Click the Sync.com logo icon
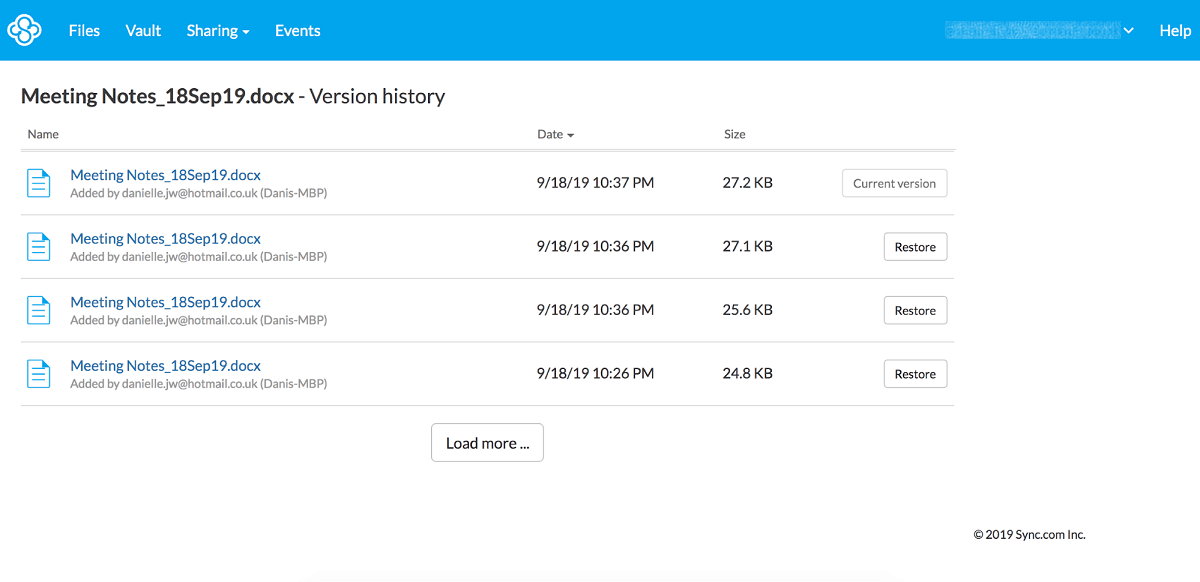This screenshot has height=582, width=1200. [24, 30]
